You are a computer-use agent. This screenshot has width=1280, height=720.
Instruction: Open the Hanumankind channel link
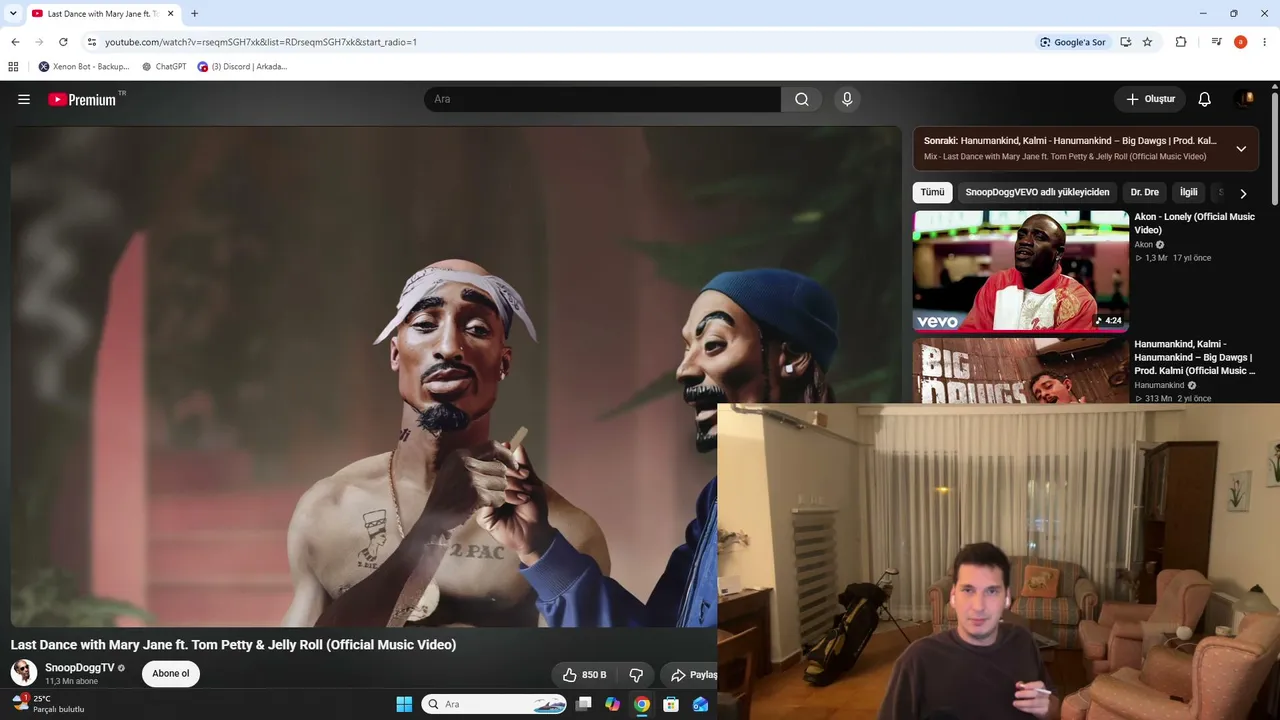click(x=1159, y=385)
